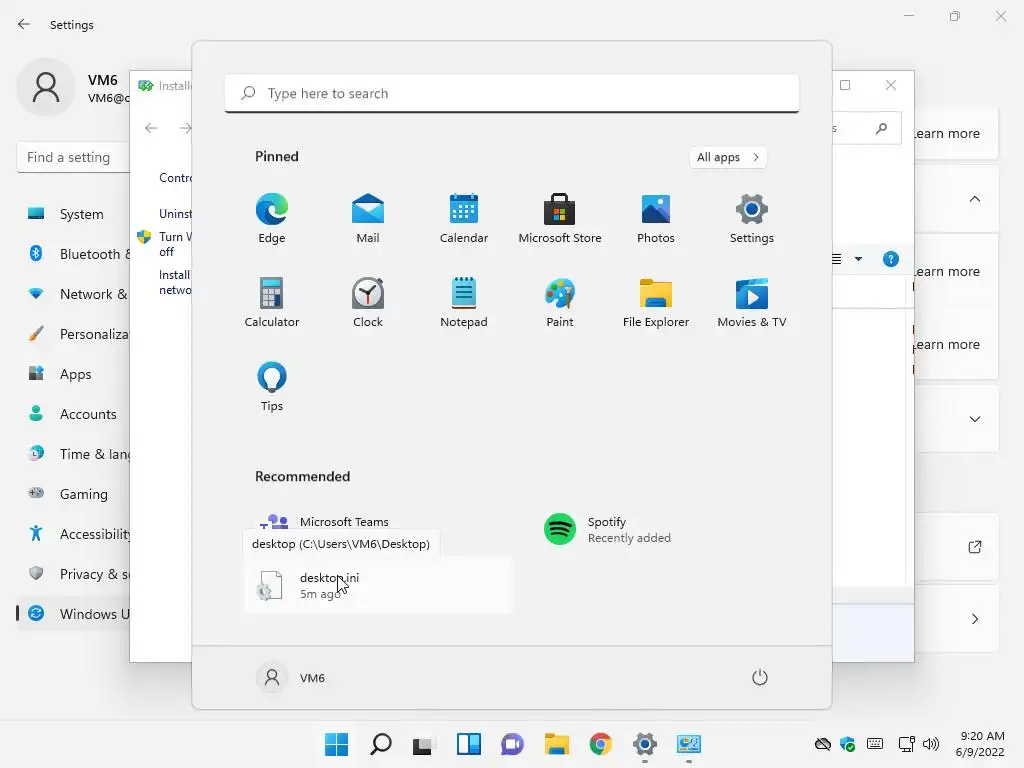This screenshot has width=1024, height=768.
Task: Open Notepad from pinned apps
Action: (464, 302)
